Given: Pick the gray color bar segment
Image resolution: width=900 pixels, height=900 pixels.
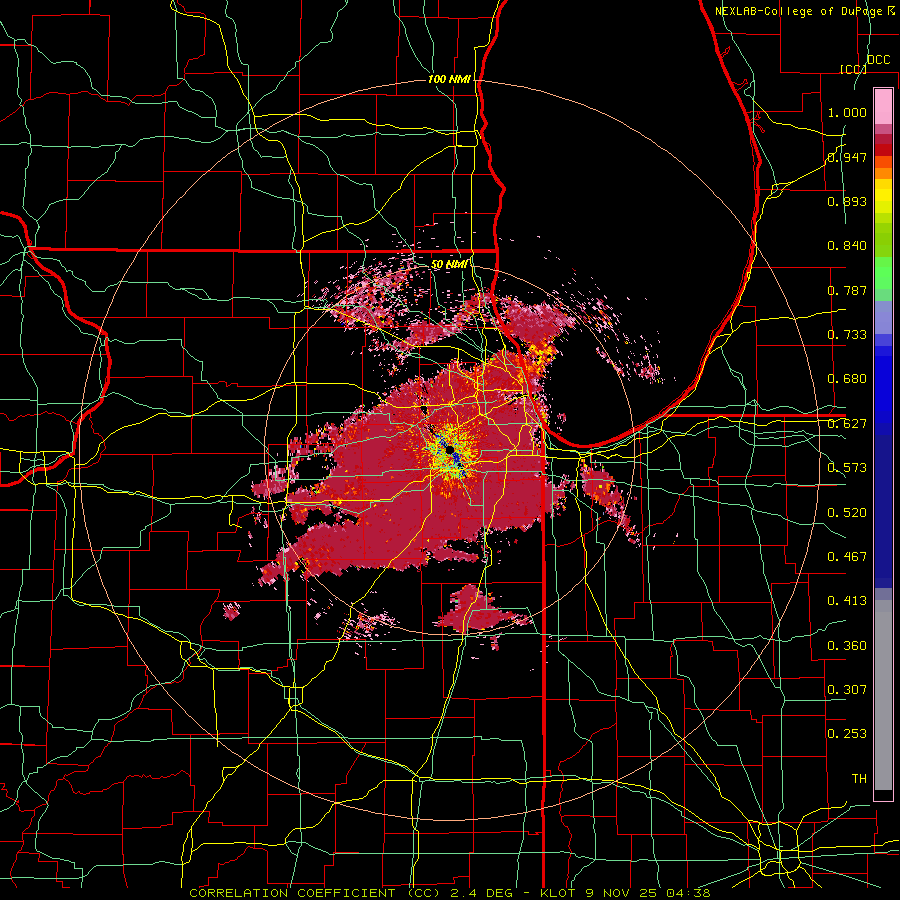Looking at the screenshot, I should click(883, 695).
